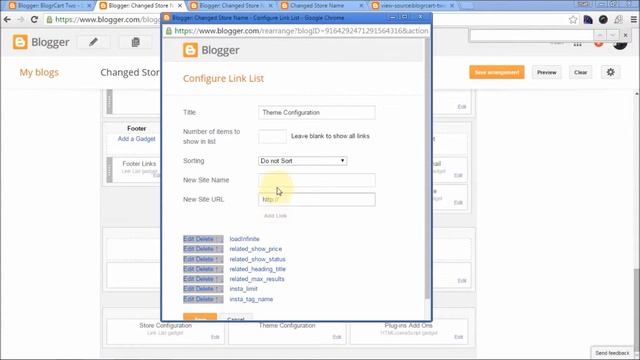
Task: Switch to third Blogger: Changed Store tab
Action: 232,6
